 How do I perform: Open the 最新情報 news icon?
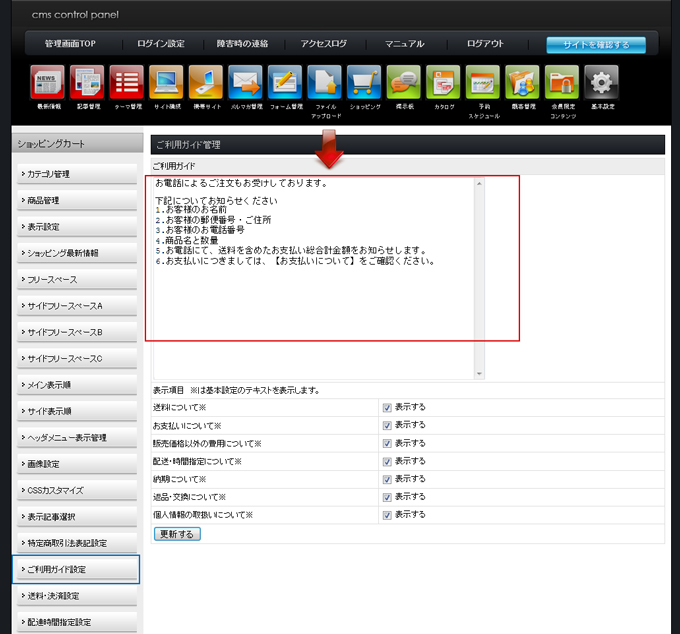[48, 83]
